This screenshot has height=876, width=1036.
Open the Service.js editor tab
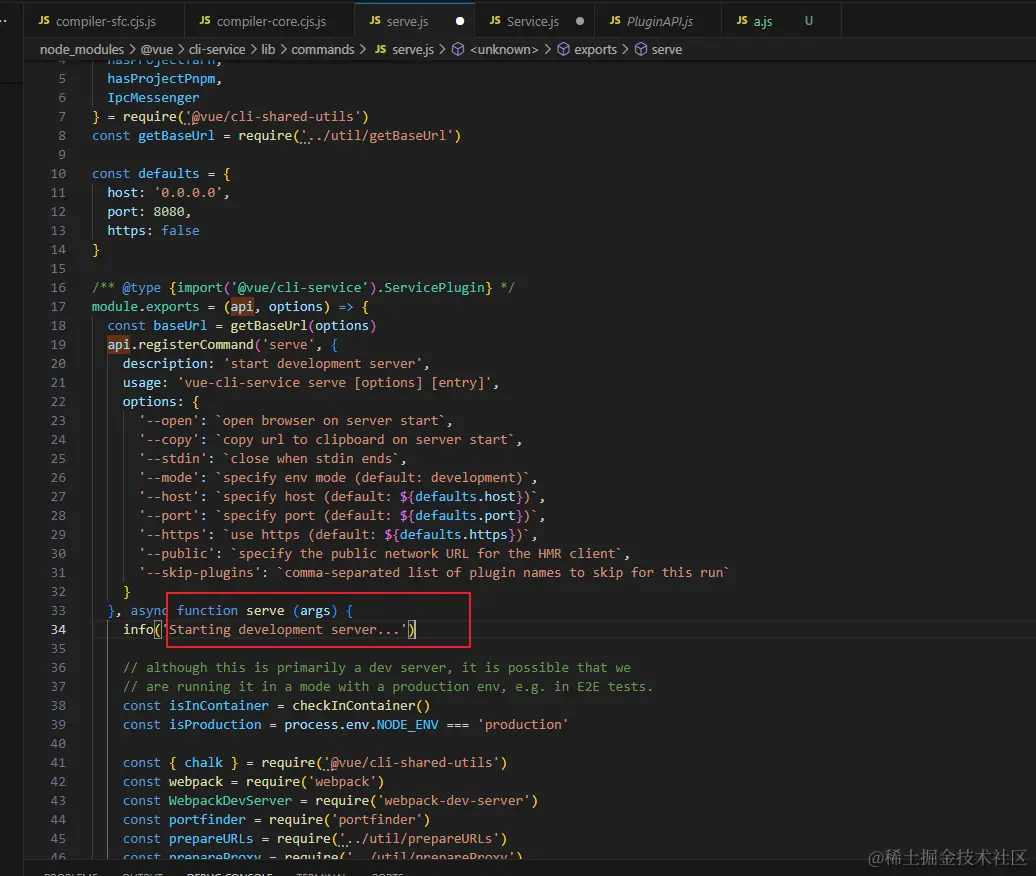click(533, 21)
